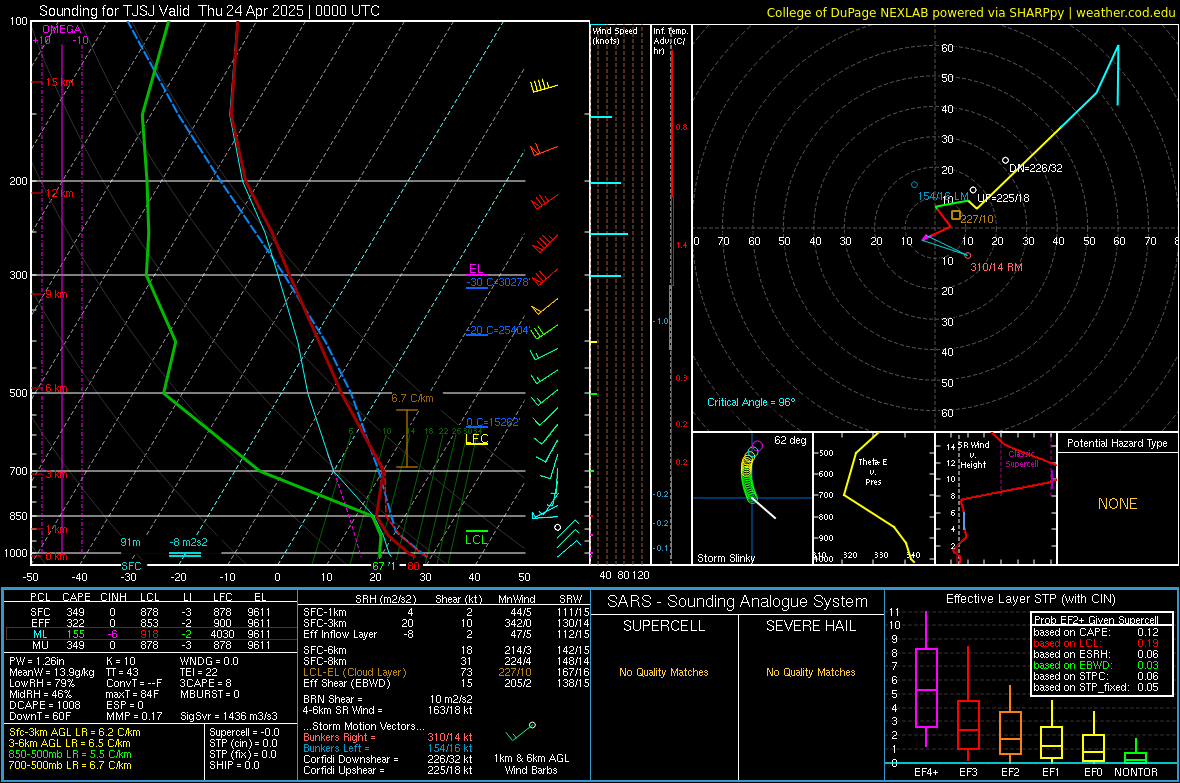Click the 310/14 RM hodograph label
This screenshot has height=783, width=1180.
[996, 267]
